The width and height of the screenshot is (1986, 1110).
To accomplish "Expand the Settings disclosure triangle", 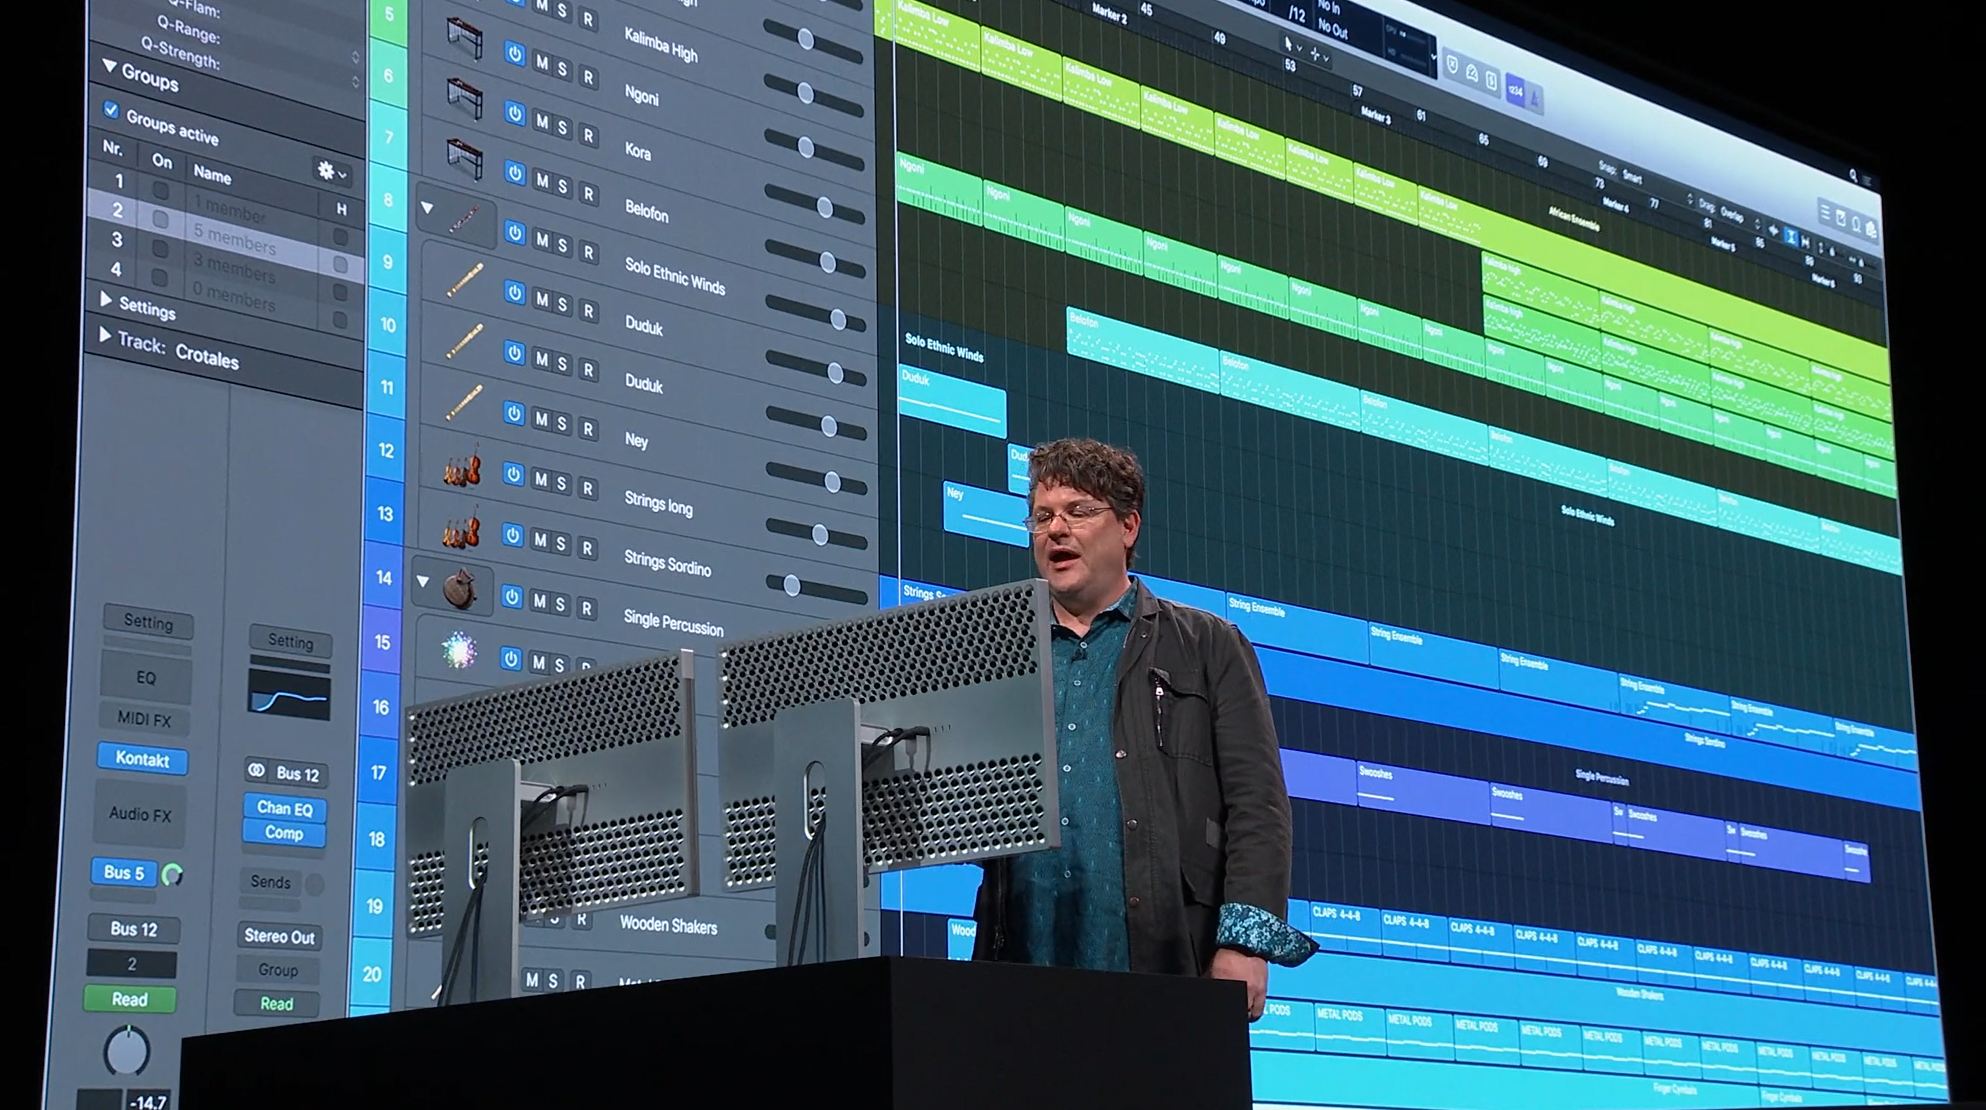I will tap(106, 298).
